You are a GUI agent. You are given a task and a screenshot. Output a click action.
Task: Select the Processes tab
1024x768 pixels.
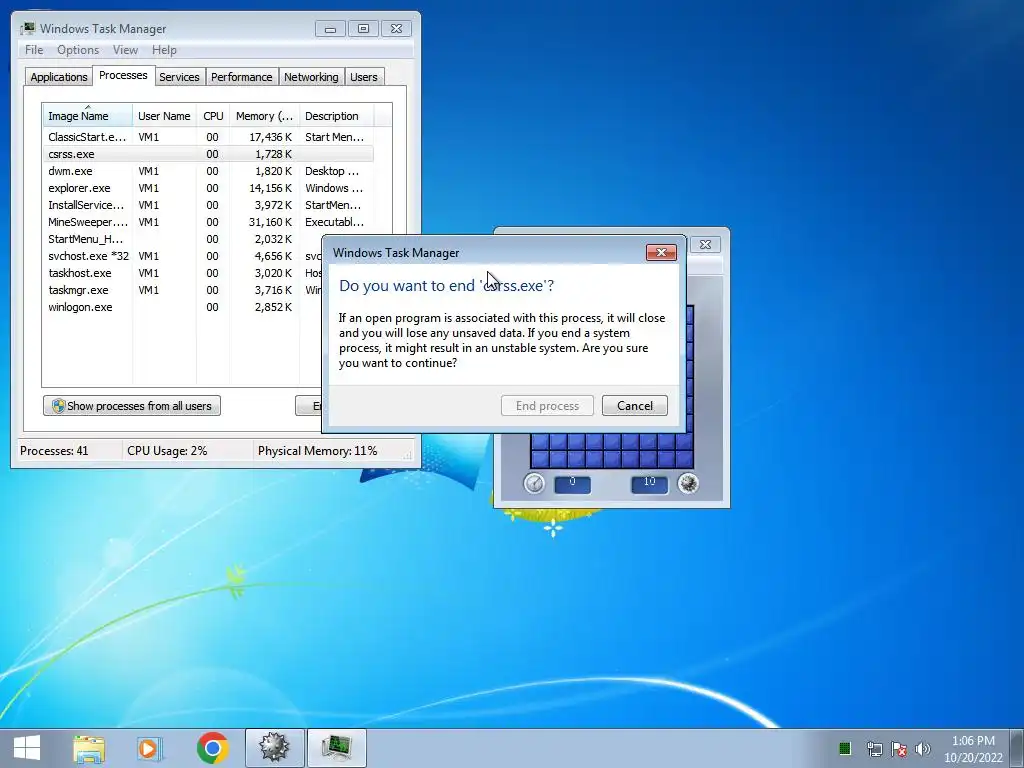pyautogui.click(x=123, y=75)
